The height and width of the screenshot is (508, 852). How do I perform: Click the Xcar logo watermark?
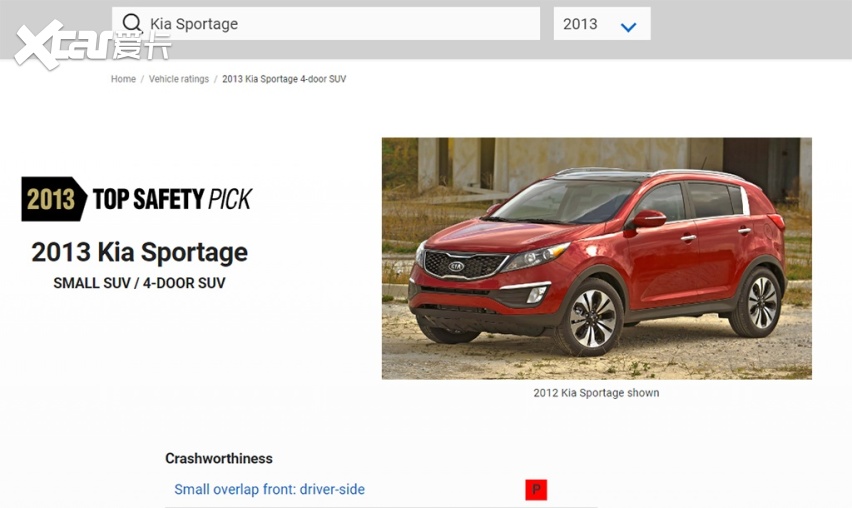(x=92, y=45)
